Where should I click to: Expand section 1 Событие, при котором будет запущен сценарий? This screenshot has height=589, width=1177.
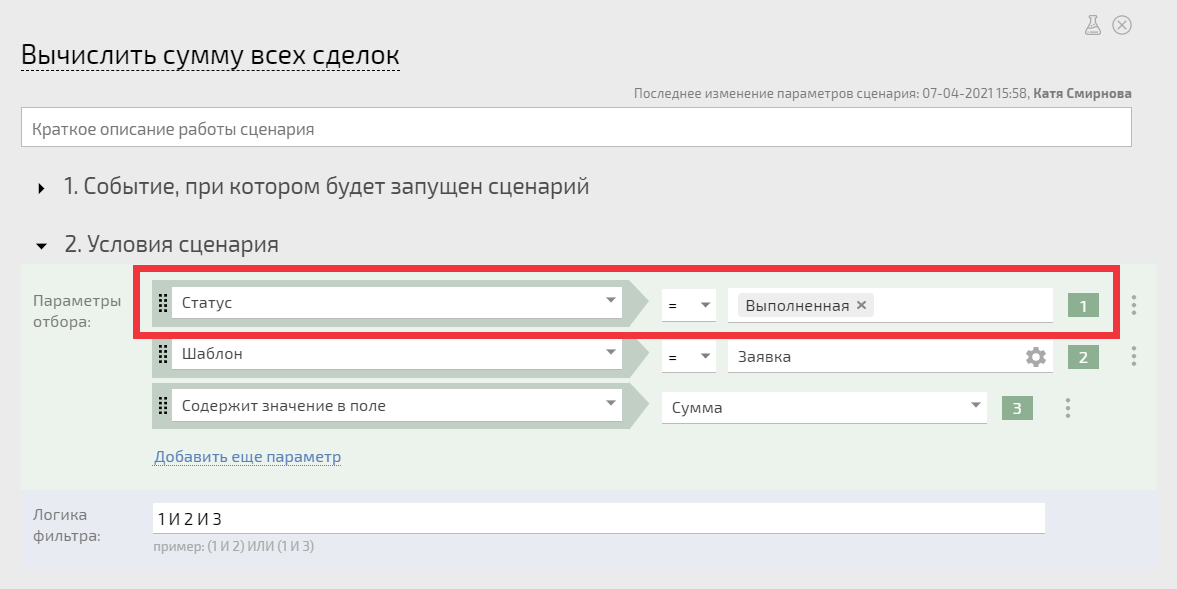(42, 188)
